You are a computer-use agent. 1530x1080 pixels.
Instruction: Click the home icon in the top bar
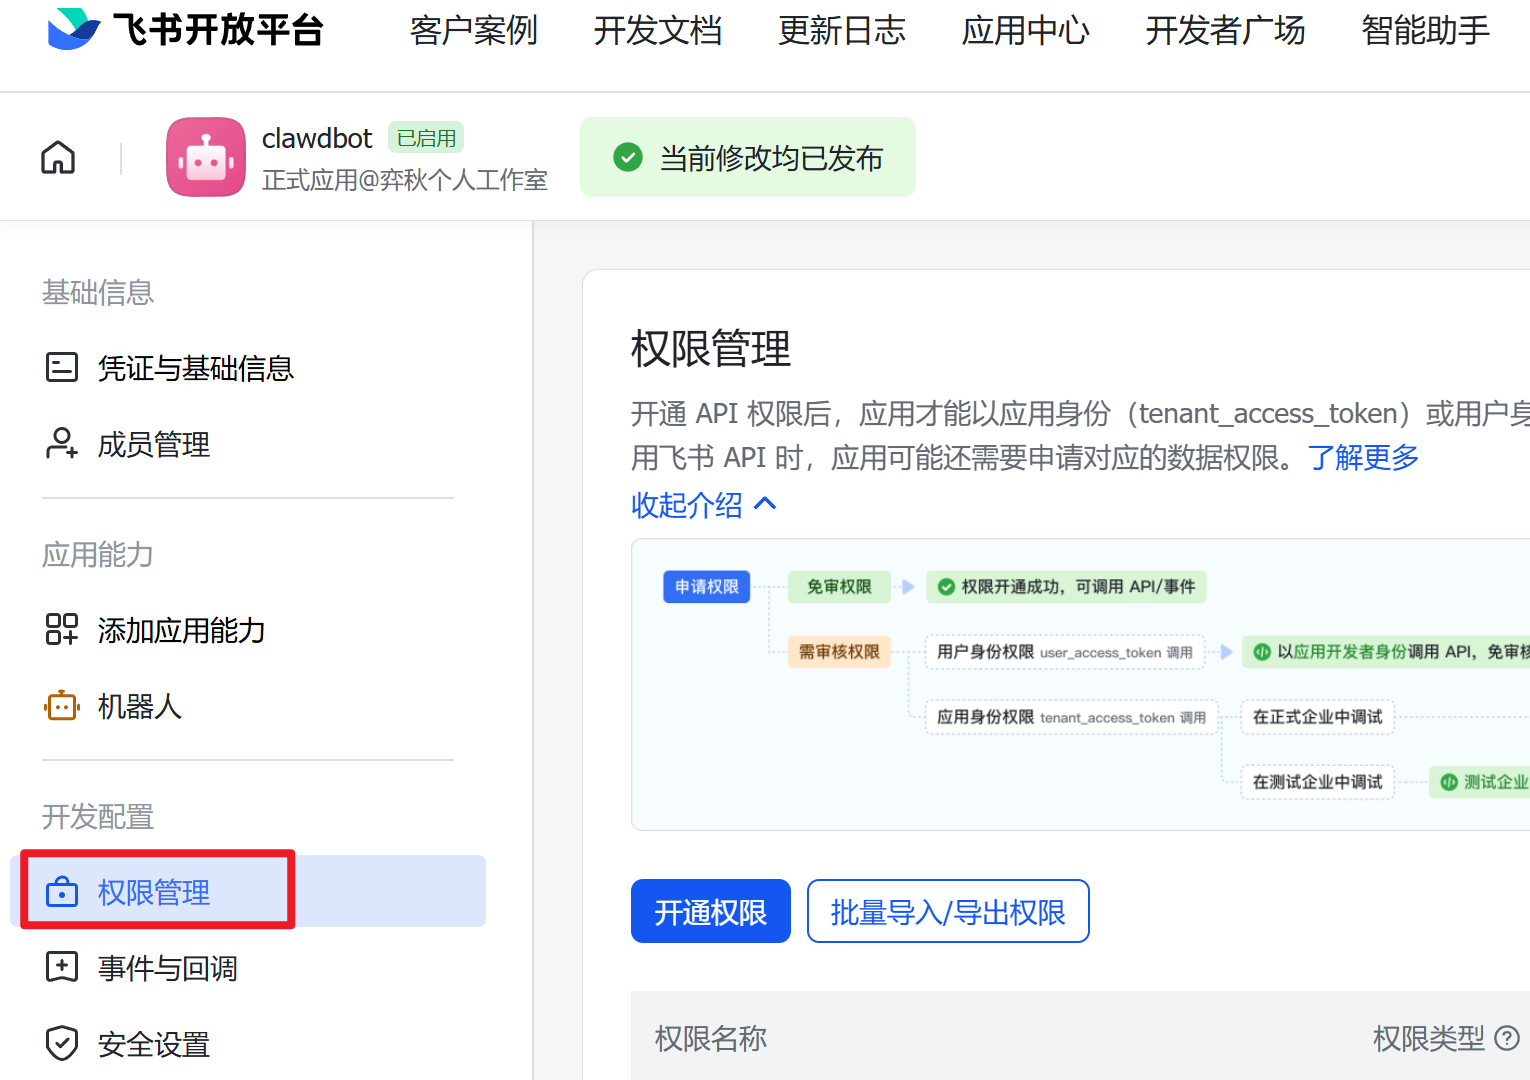(x=57, y=157)
